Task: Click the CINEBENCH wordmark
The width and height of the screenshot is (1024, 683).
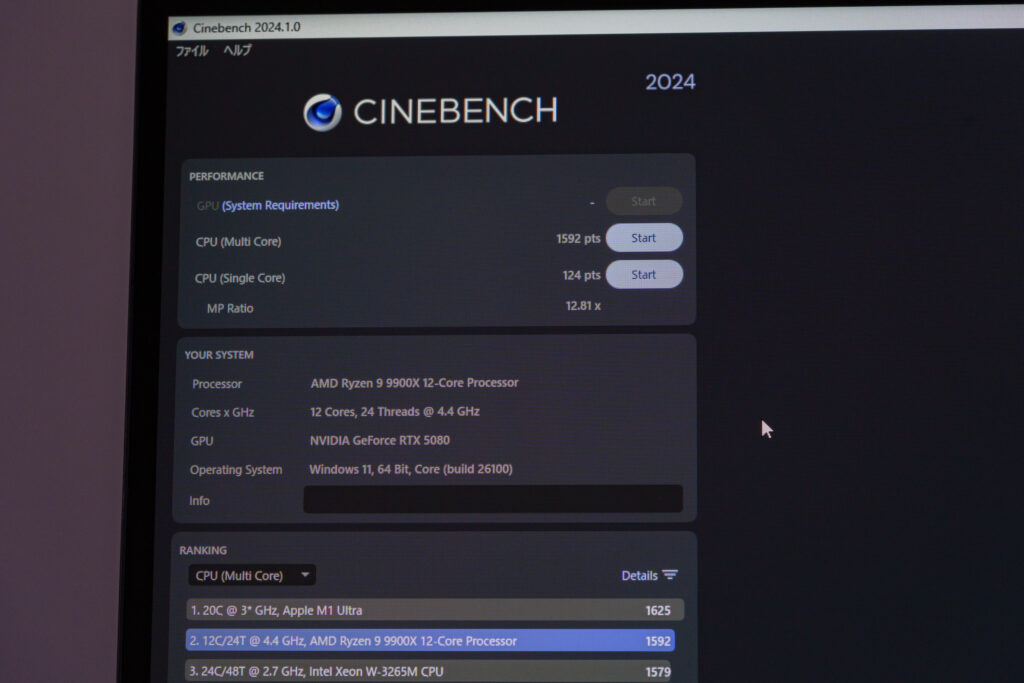Action: (x=455, y=111)
